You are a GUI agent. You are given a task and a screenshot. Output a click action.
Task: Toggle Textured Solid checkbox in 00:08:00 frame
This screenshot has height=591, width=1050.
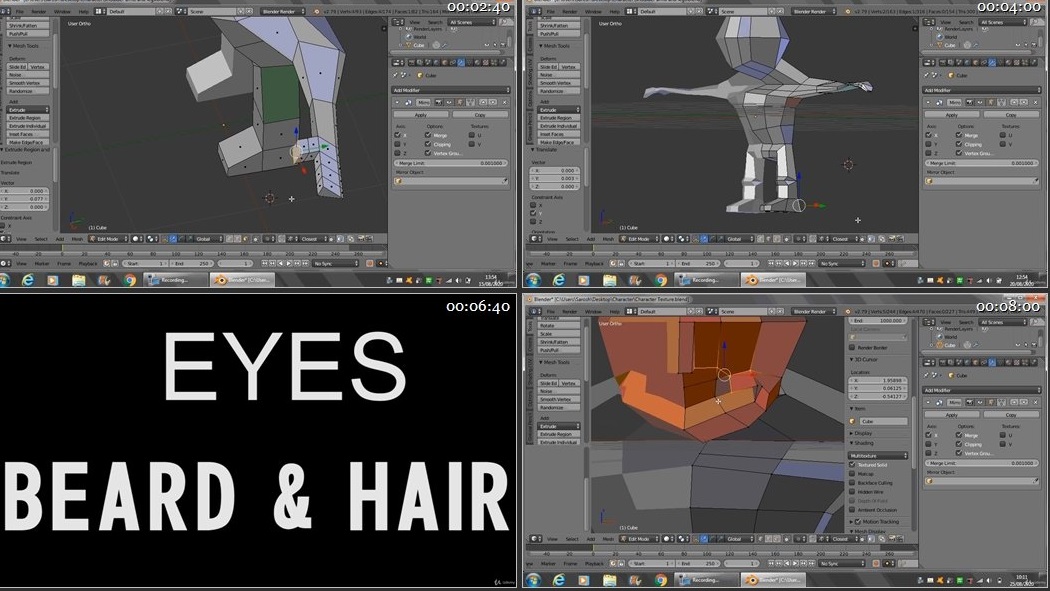click(852, 465)
